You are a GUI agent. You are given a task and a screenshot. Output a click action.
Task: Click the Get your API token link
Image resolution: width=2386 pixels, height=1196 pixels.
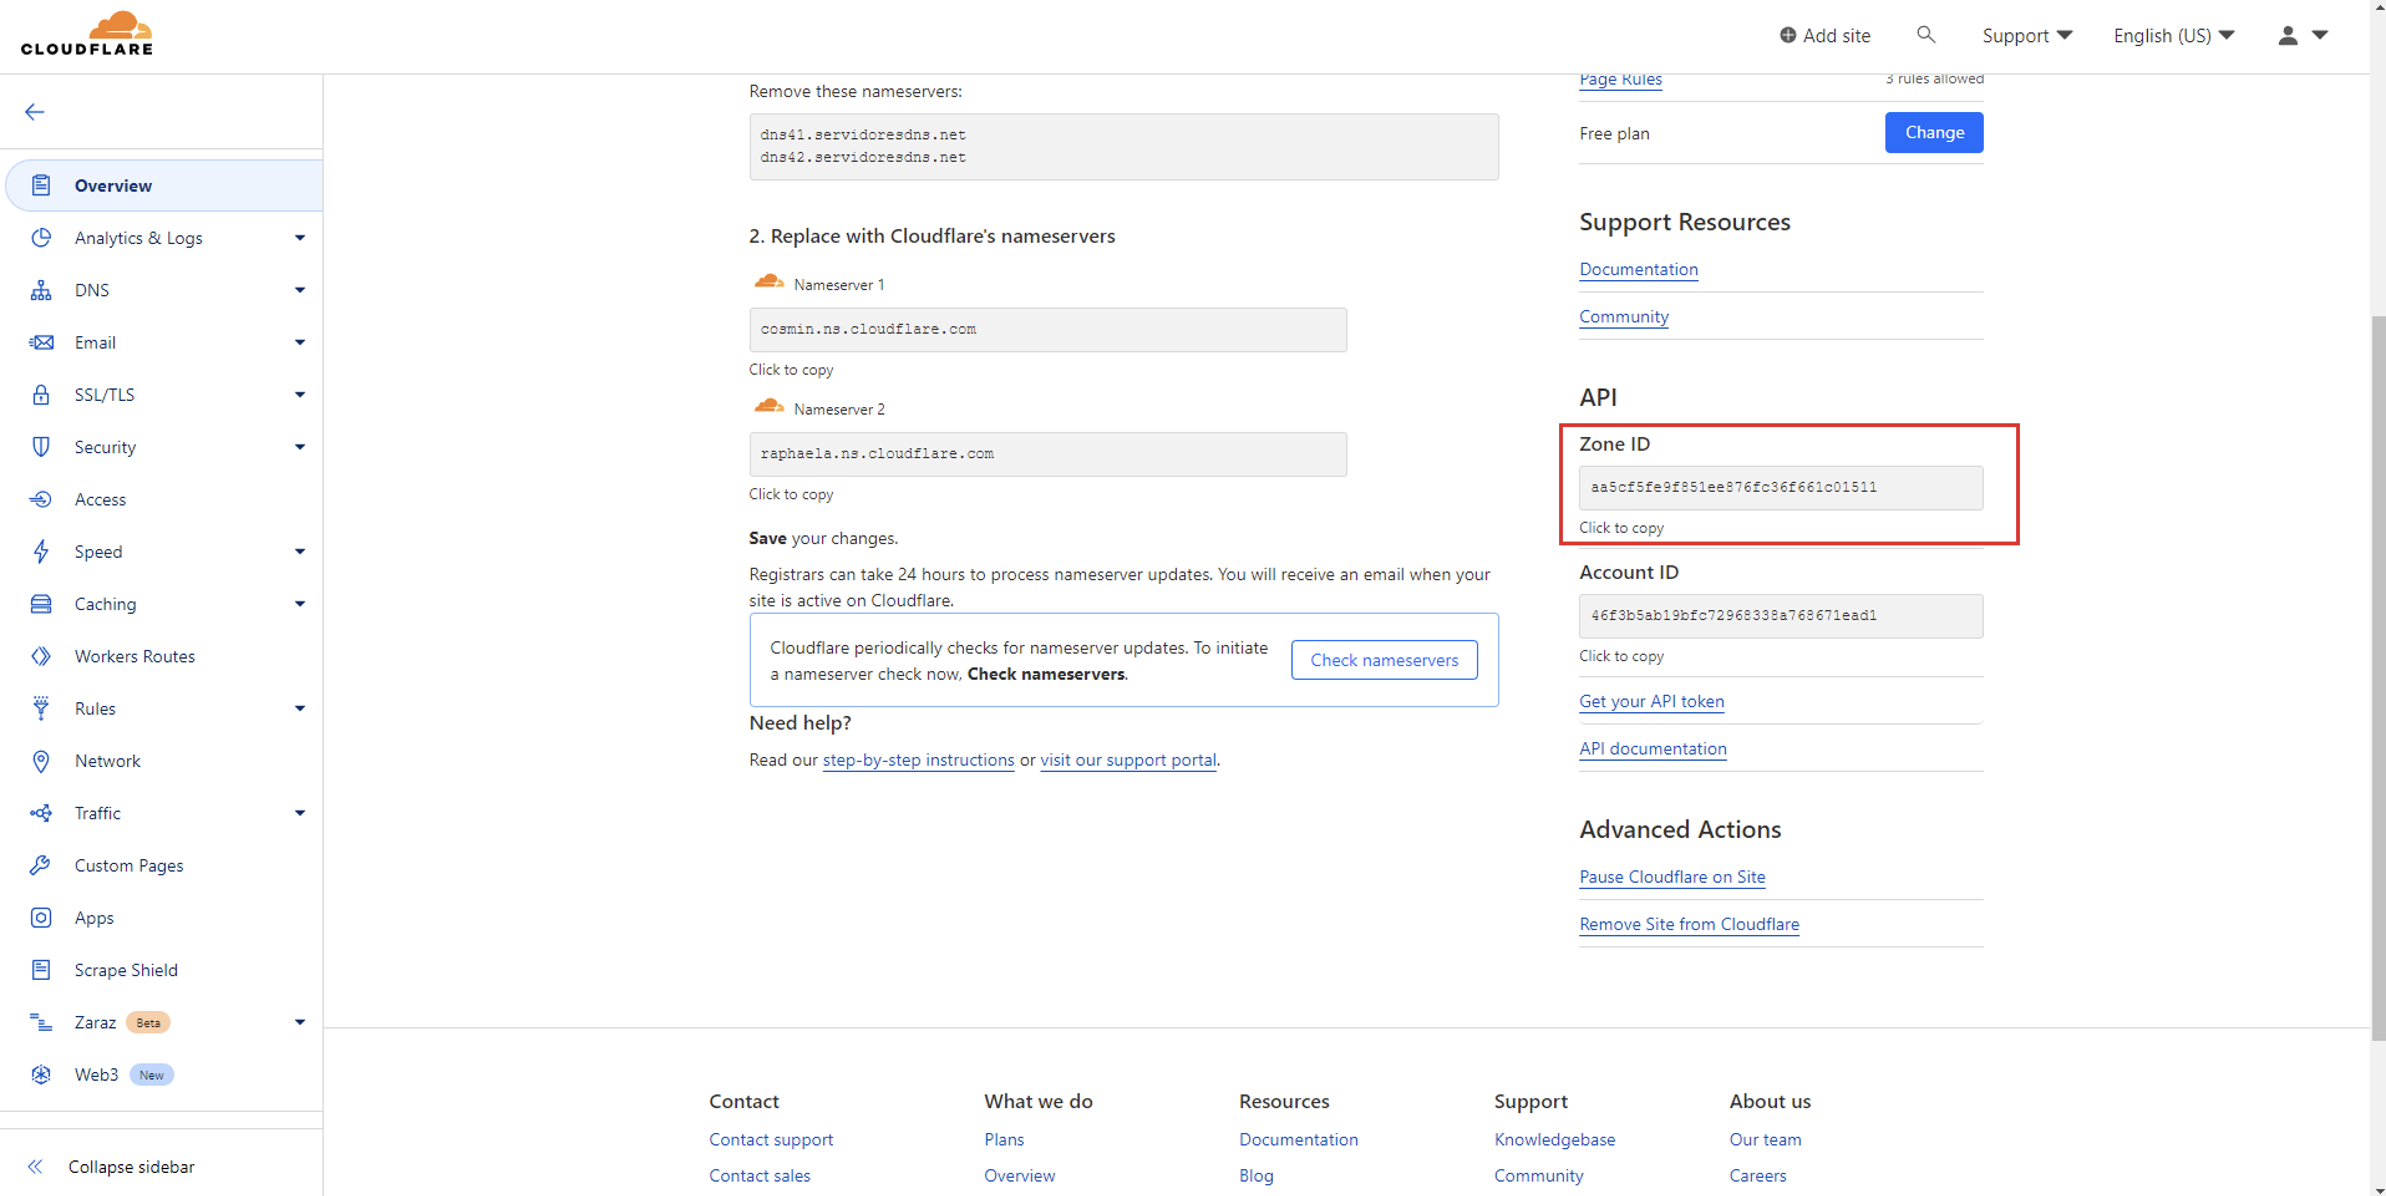click(x=1651, y=701)
